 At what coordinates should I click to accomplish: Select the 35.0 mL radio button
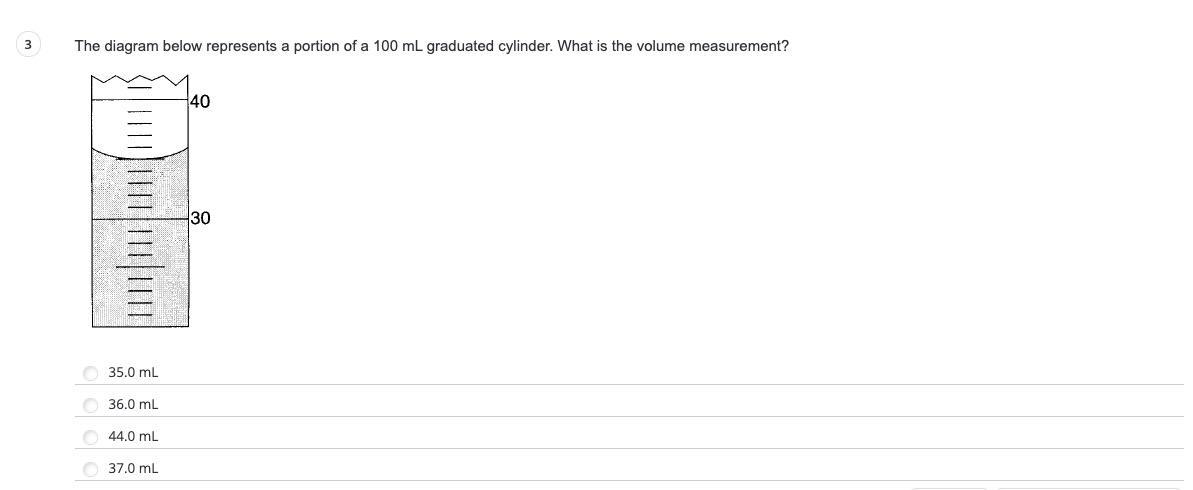point(91,373)
